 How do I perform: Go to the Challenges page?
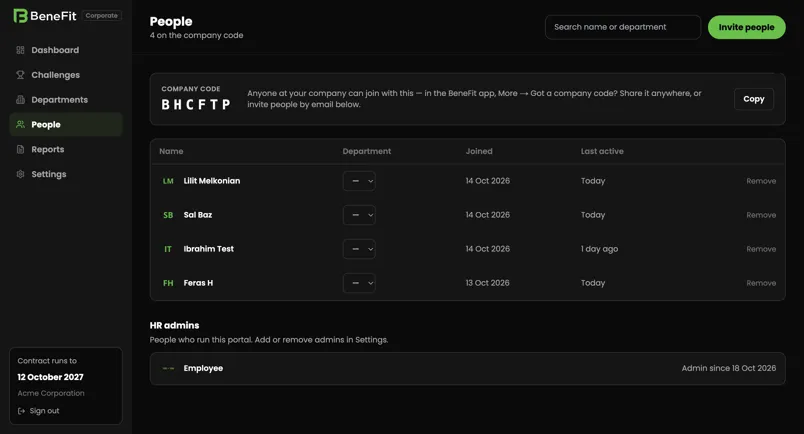tap(66, 75)
